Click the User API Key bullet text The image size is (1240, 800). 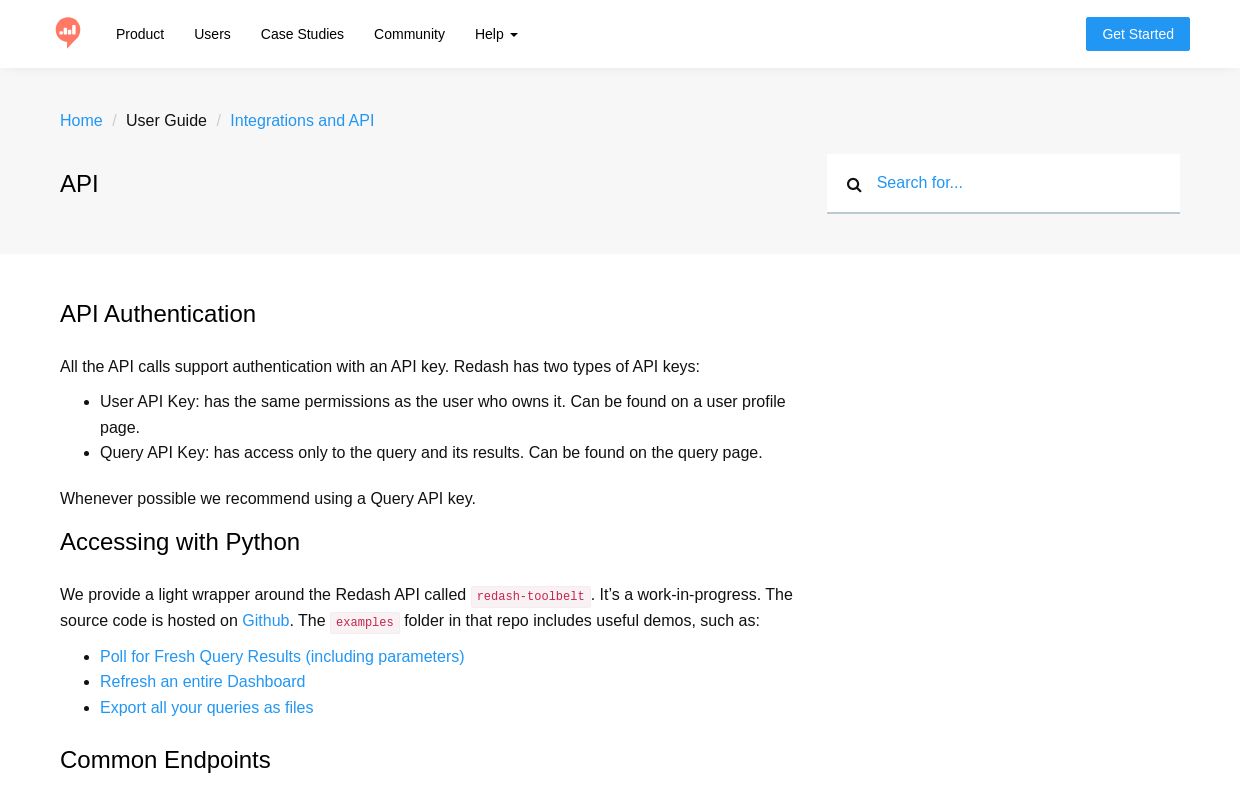click(443, 415)
